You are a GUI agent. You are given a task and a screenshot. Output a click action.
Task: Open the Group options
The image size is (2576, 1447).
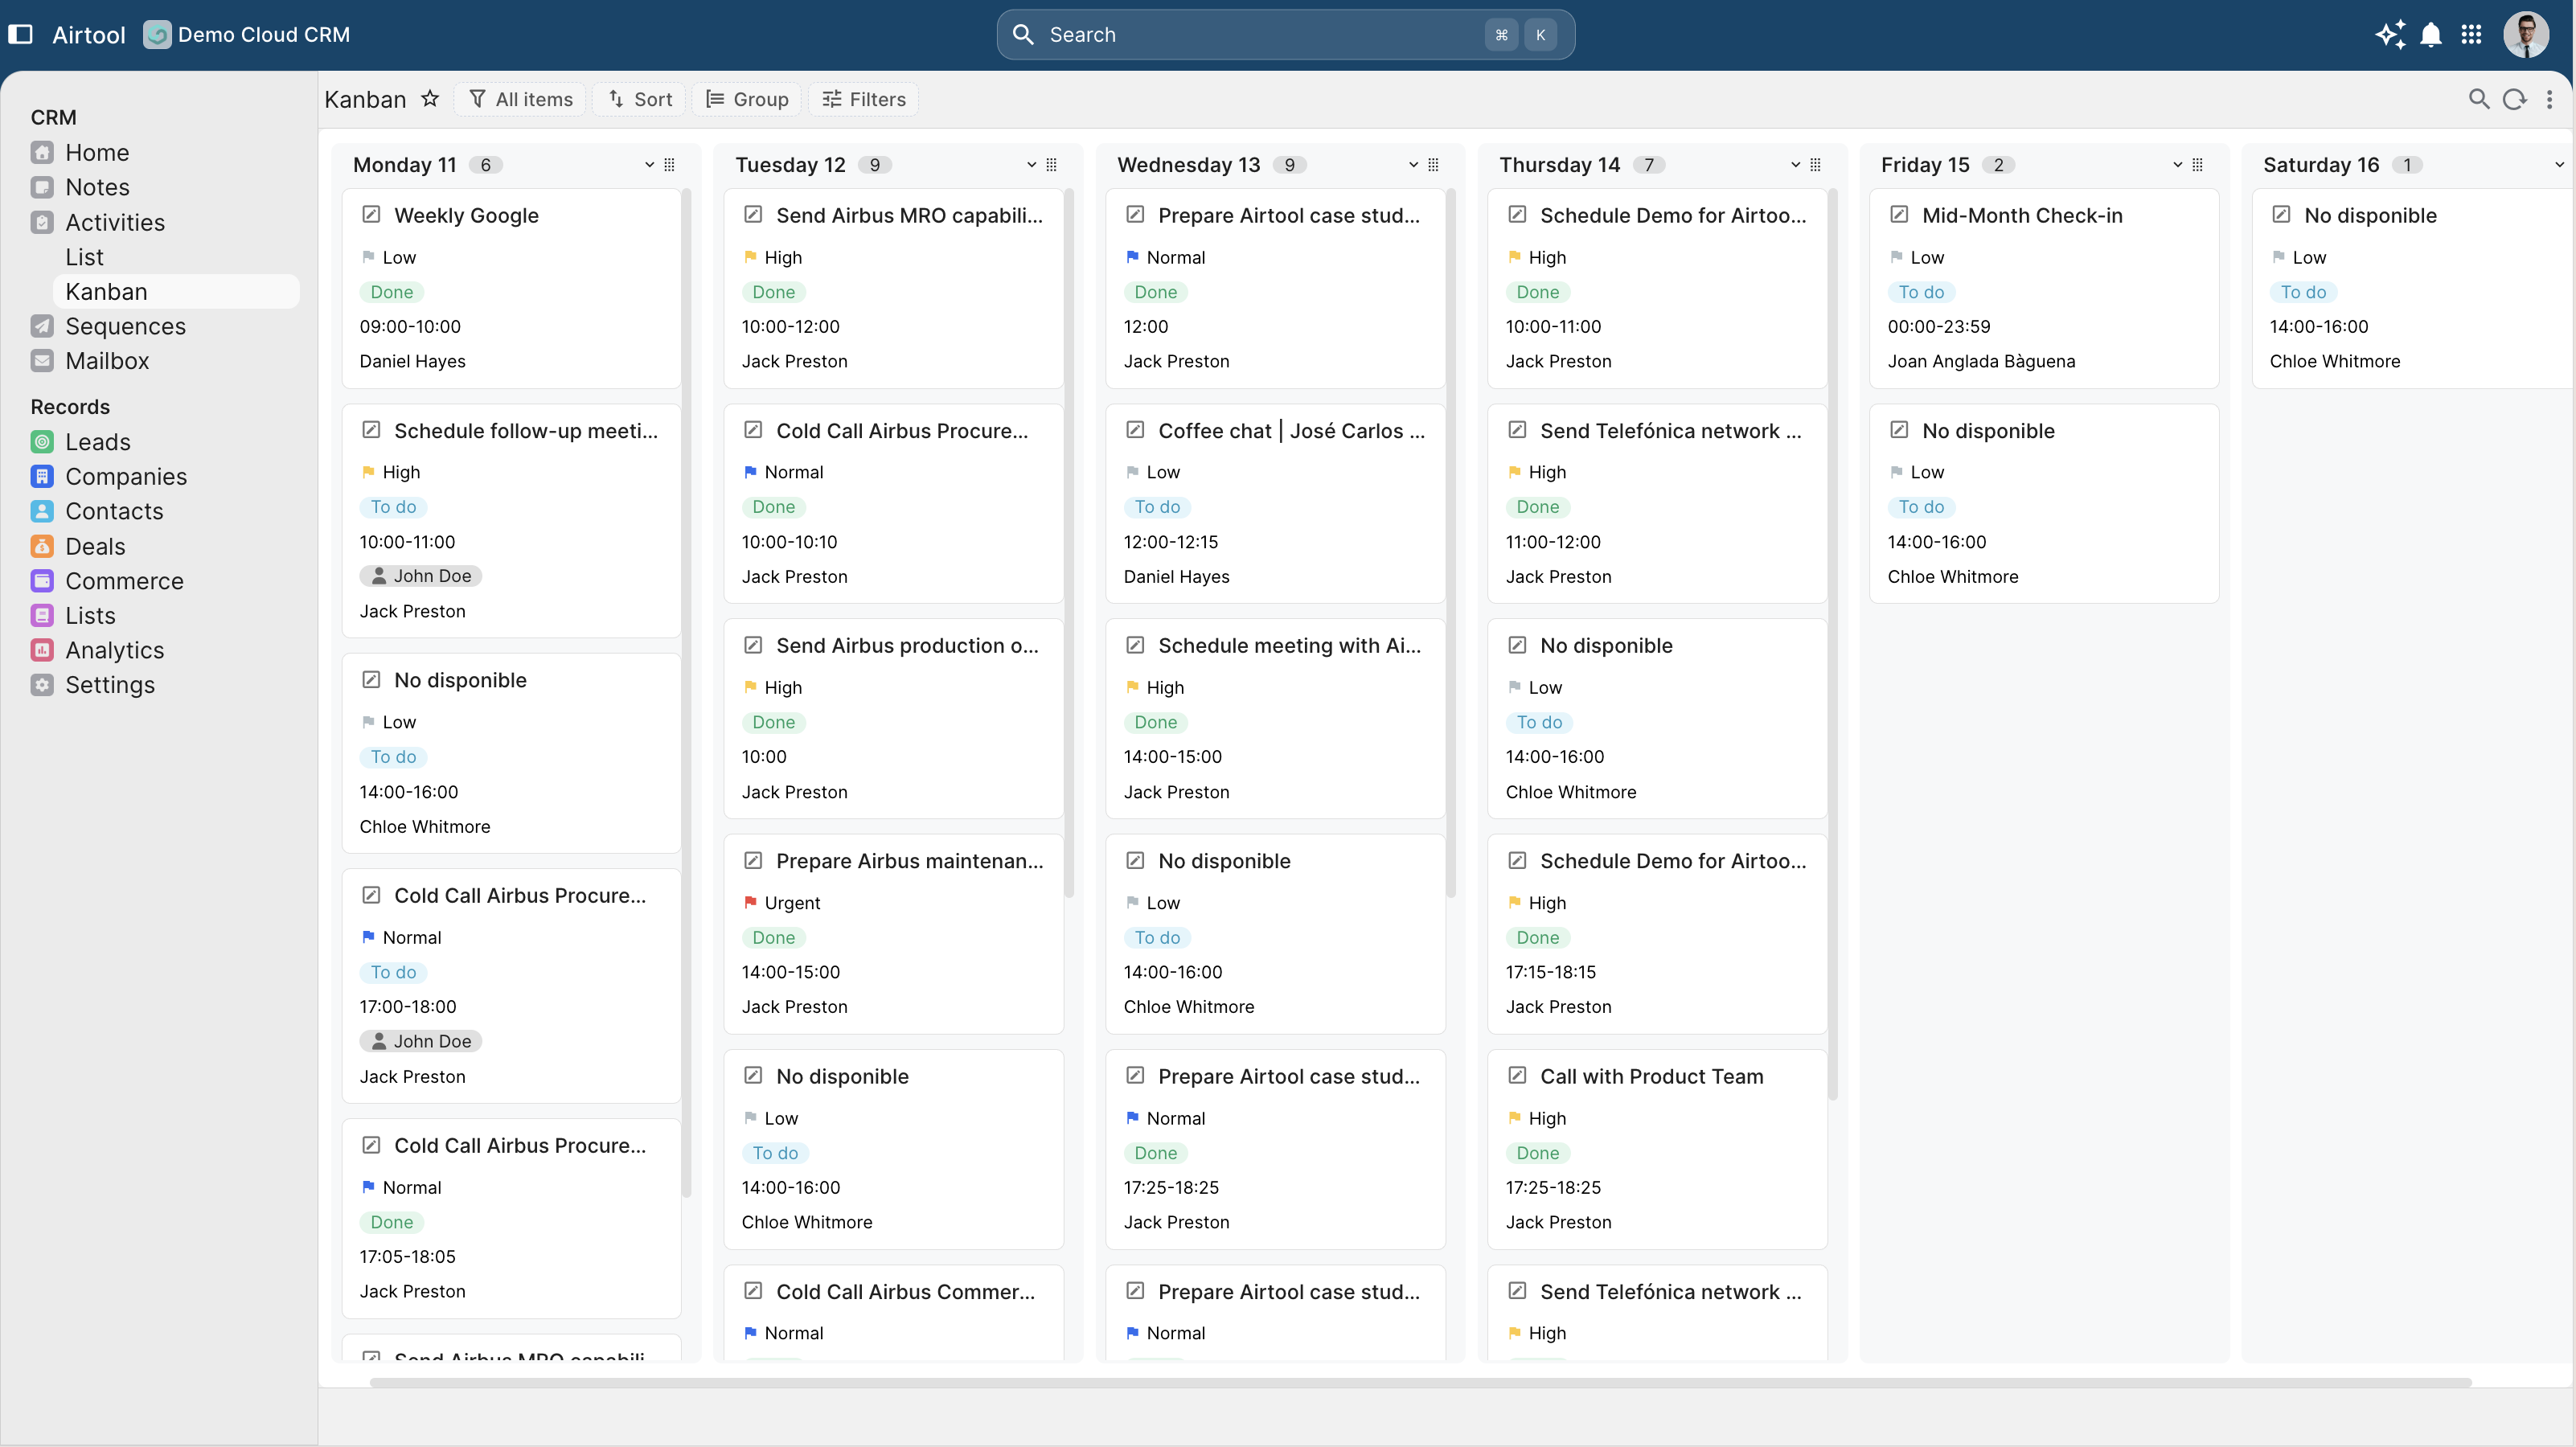[x=747, y=99]
